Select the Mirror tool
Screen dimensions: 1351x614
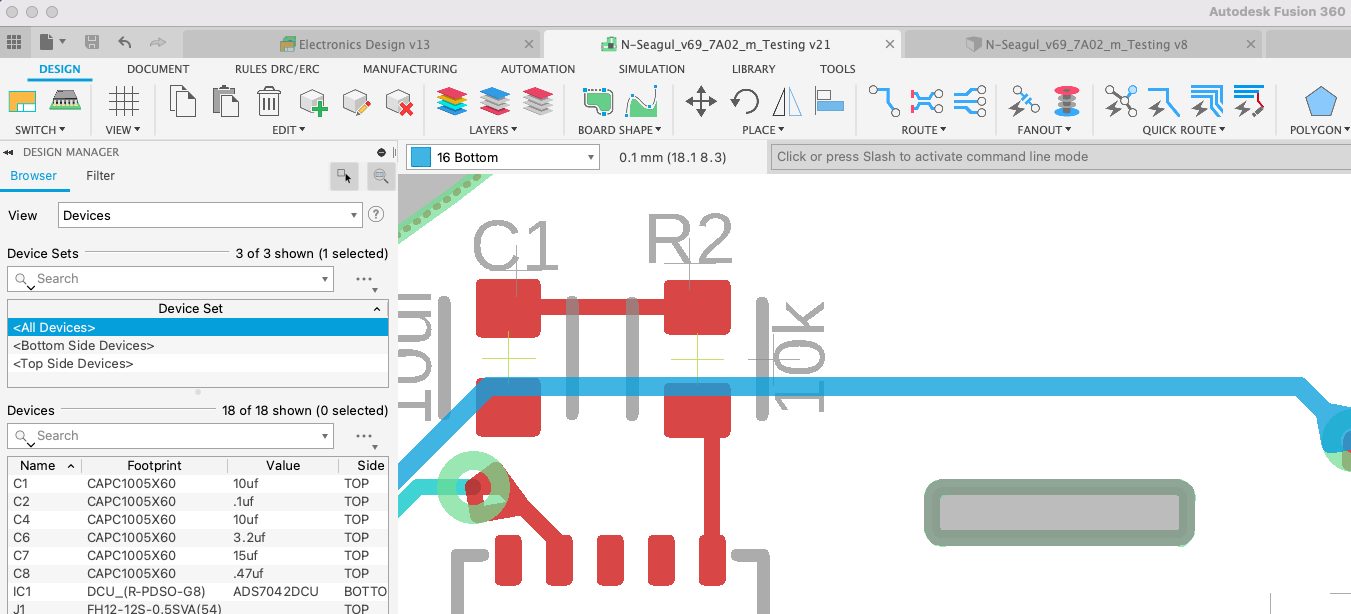[787, 102]
